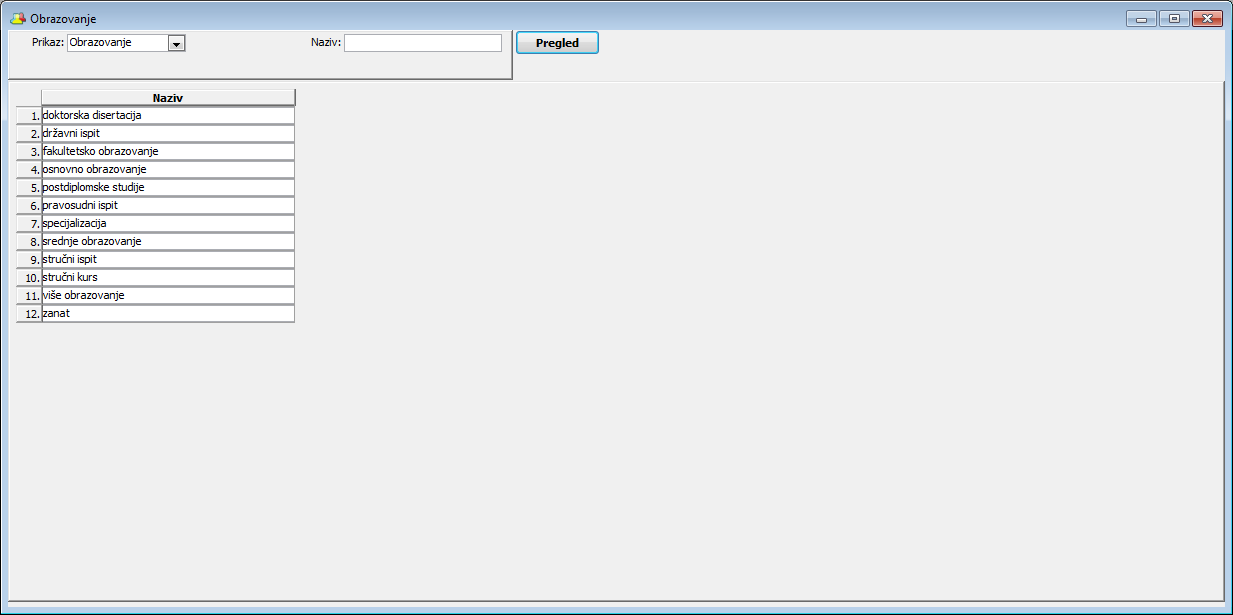Select the row 'državni ispit'
1233x615 pixels.
point(168,133)
